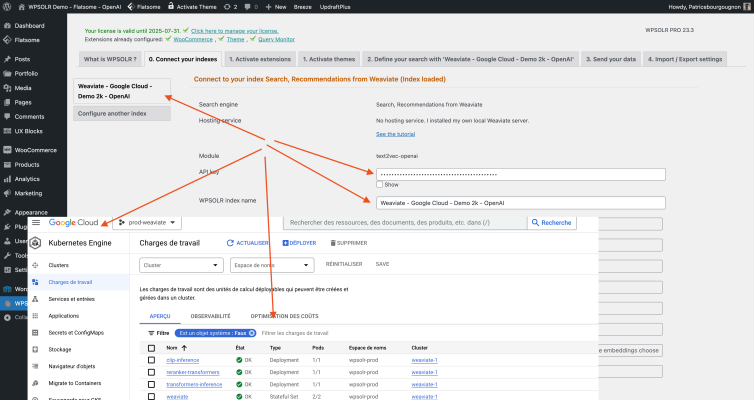Screen dimensions: 754x400
Task: Click 'See the tutorial' link
Action: coord(395,134)
